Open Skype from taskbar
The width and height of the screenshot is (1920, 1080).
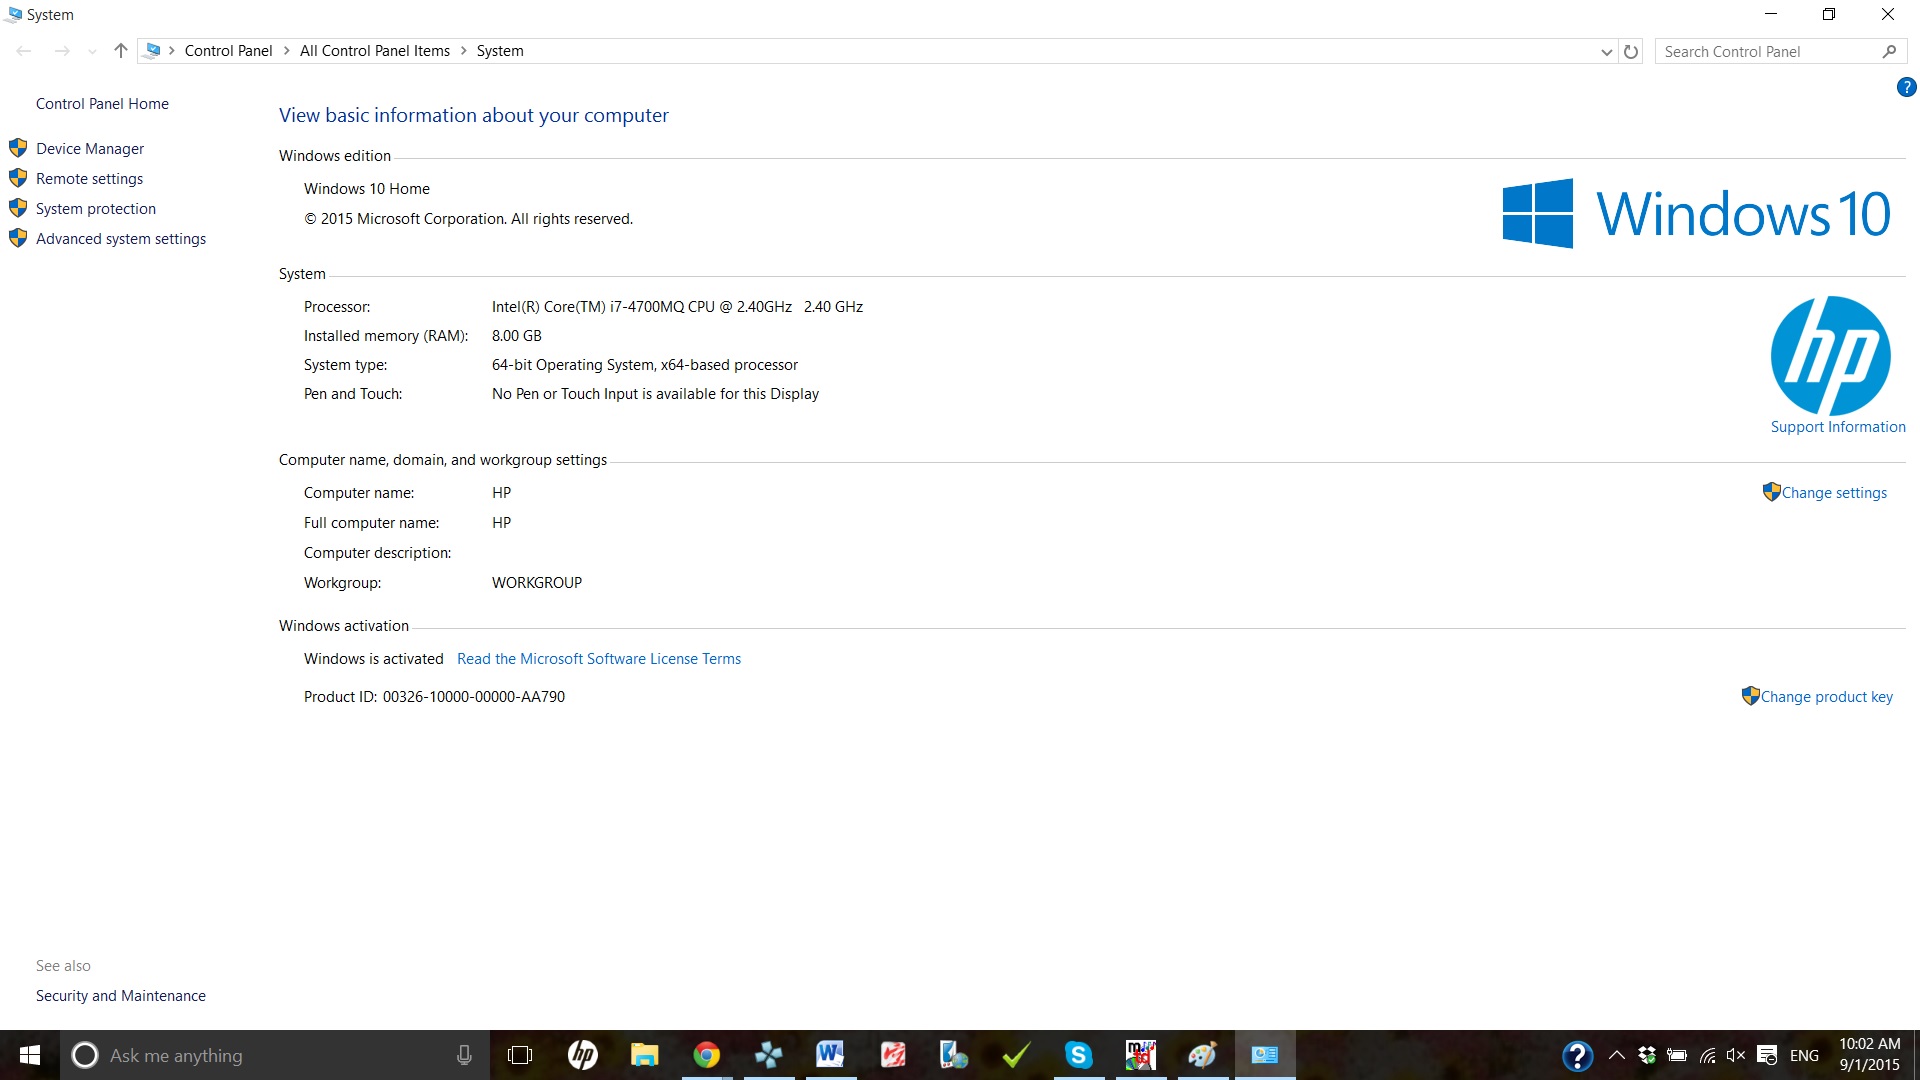[1078, 1055]
